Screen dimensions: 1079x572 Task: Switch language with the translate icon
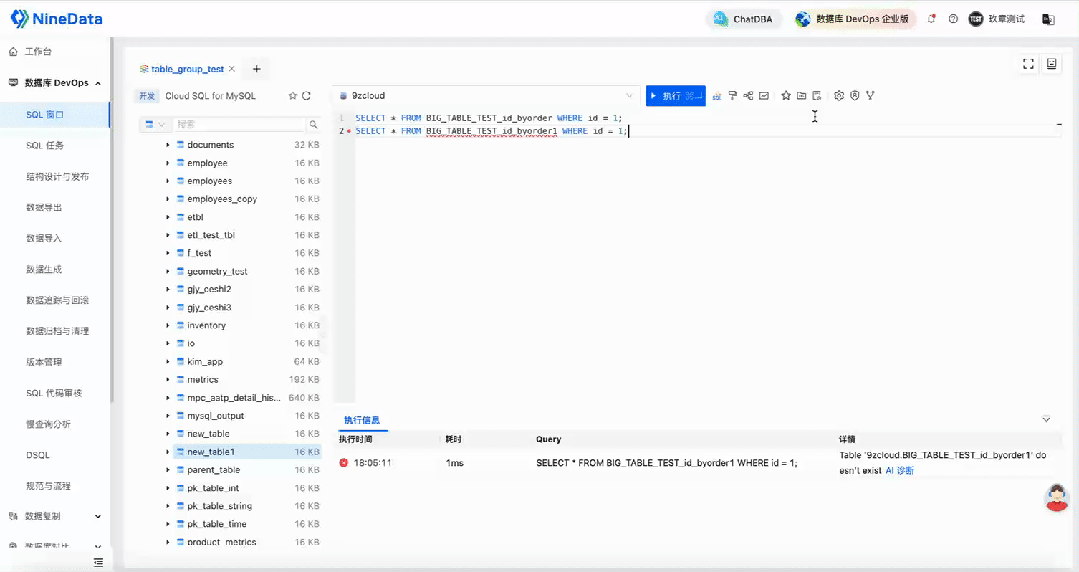(x=1048, y=19)
